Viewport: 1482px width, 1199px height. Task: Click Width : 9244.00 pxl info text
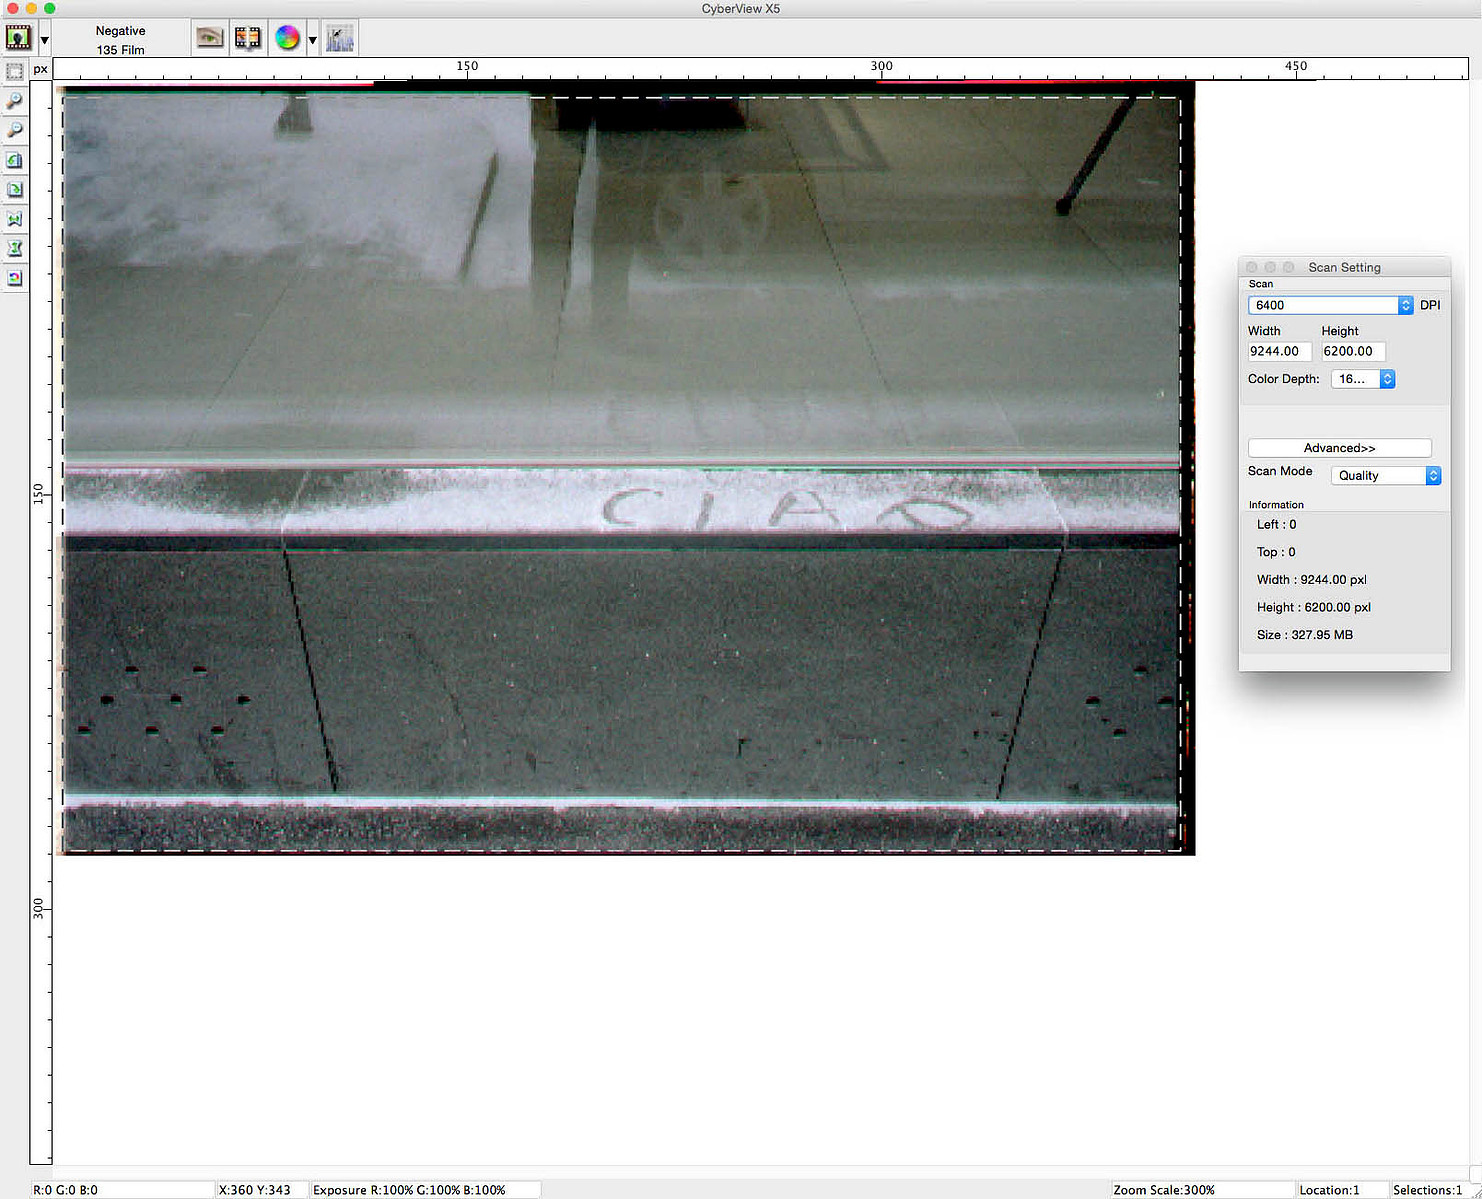pyautogui.click(x=1311, y=580)
